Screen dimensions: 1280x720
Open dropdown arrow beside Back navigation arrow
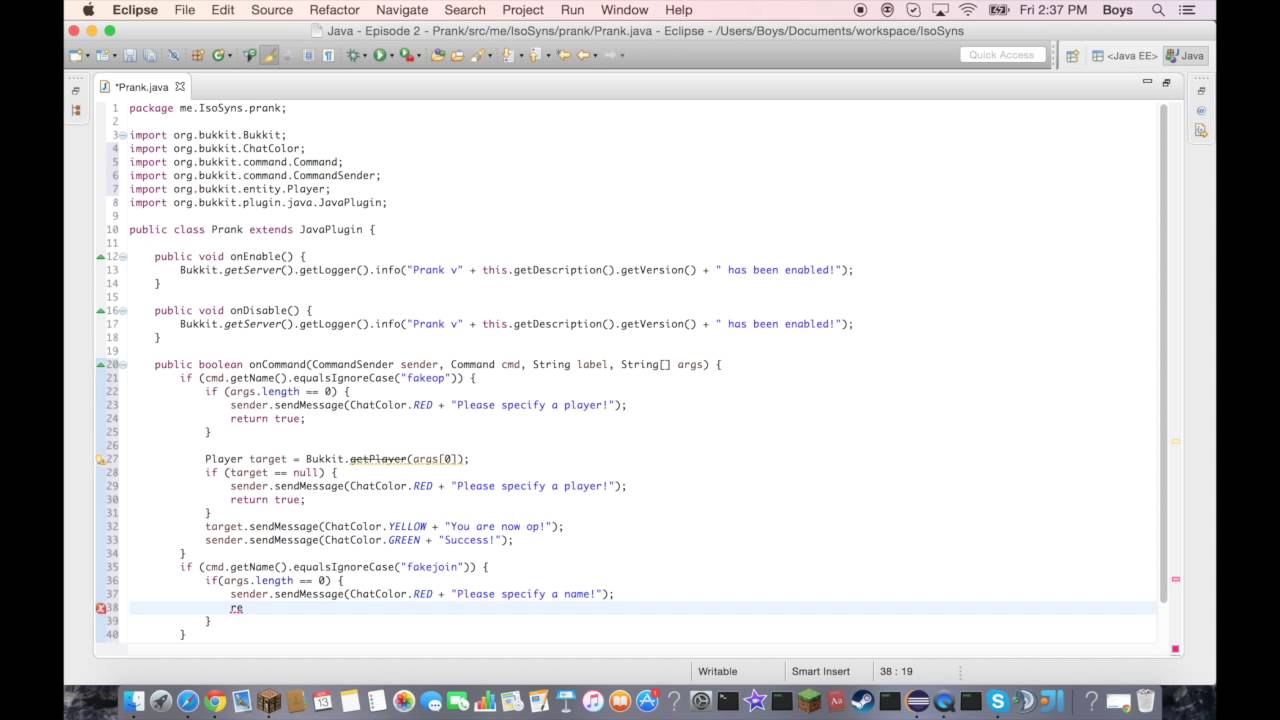[x=595, y=56]
